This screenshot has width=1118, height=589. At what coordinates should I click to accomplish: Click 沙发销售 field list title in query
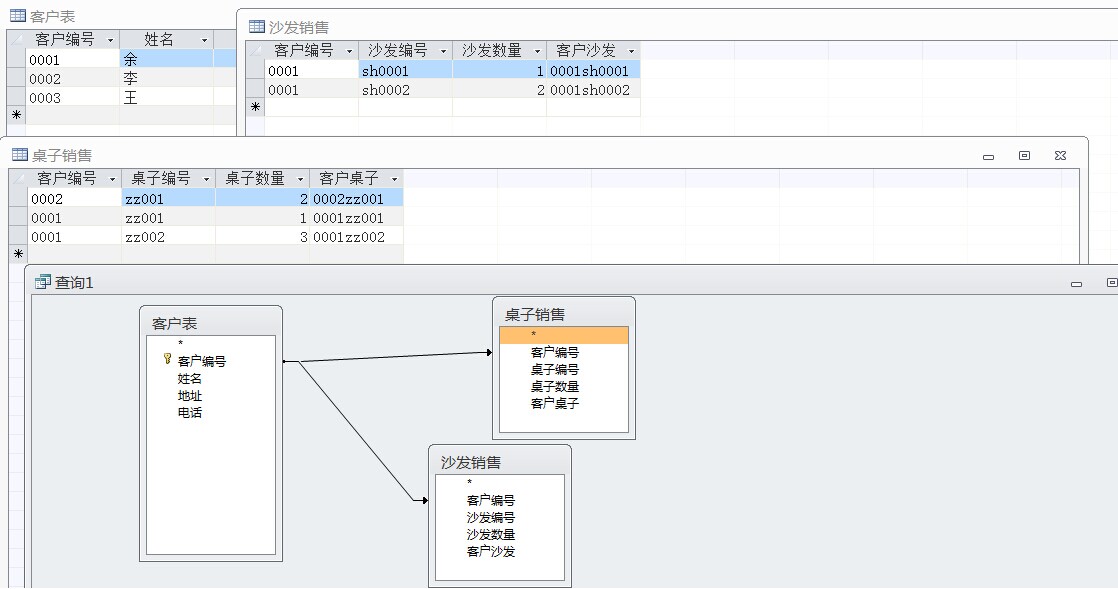471,463
